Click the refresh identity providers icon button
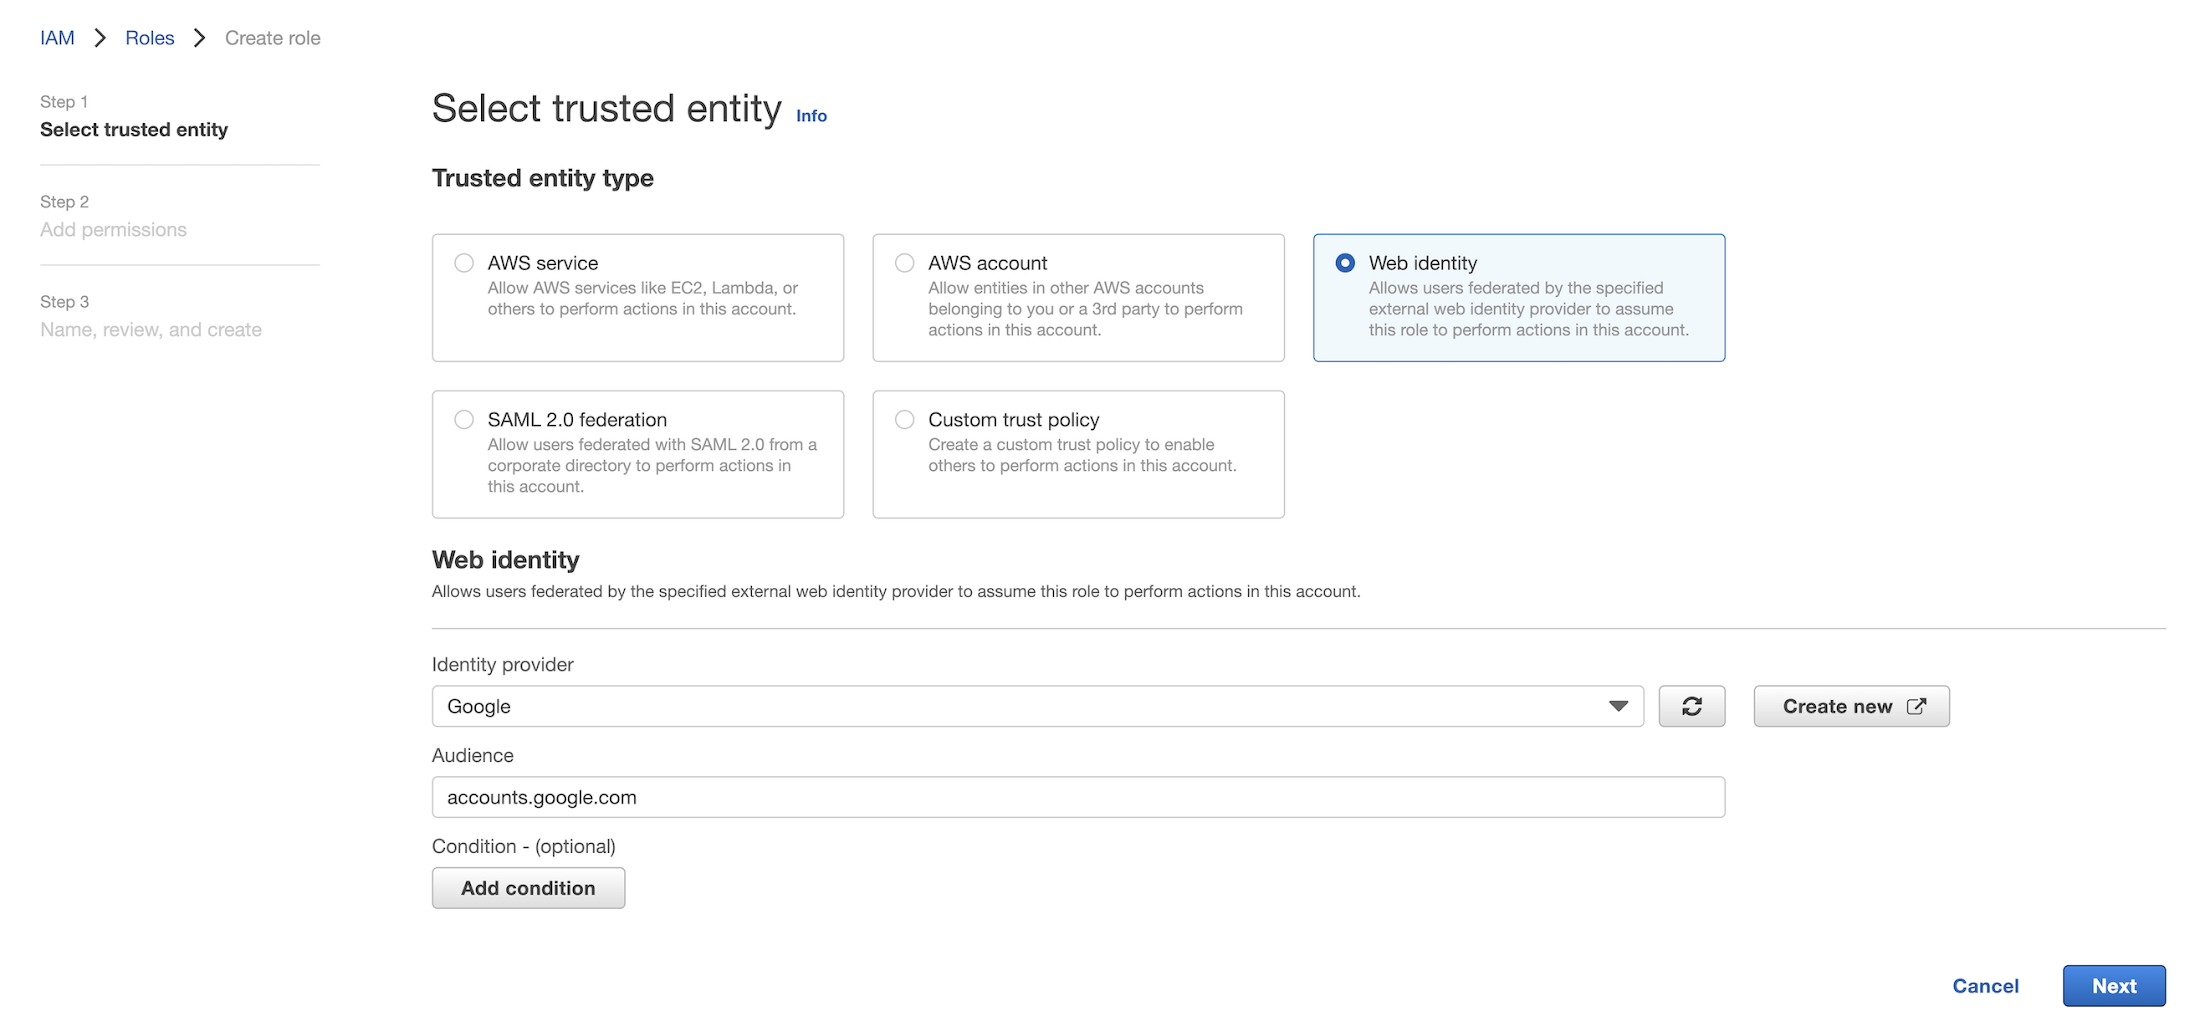The height and width of the screenshot is (1027, 2200). pyautogui.click(x=1691, y=706)
